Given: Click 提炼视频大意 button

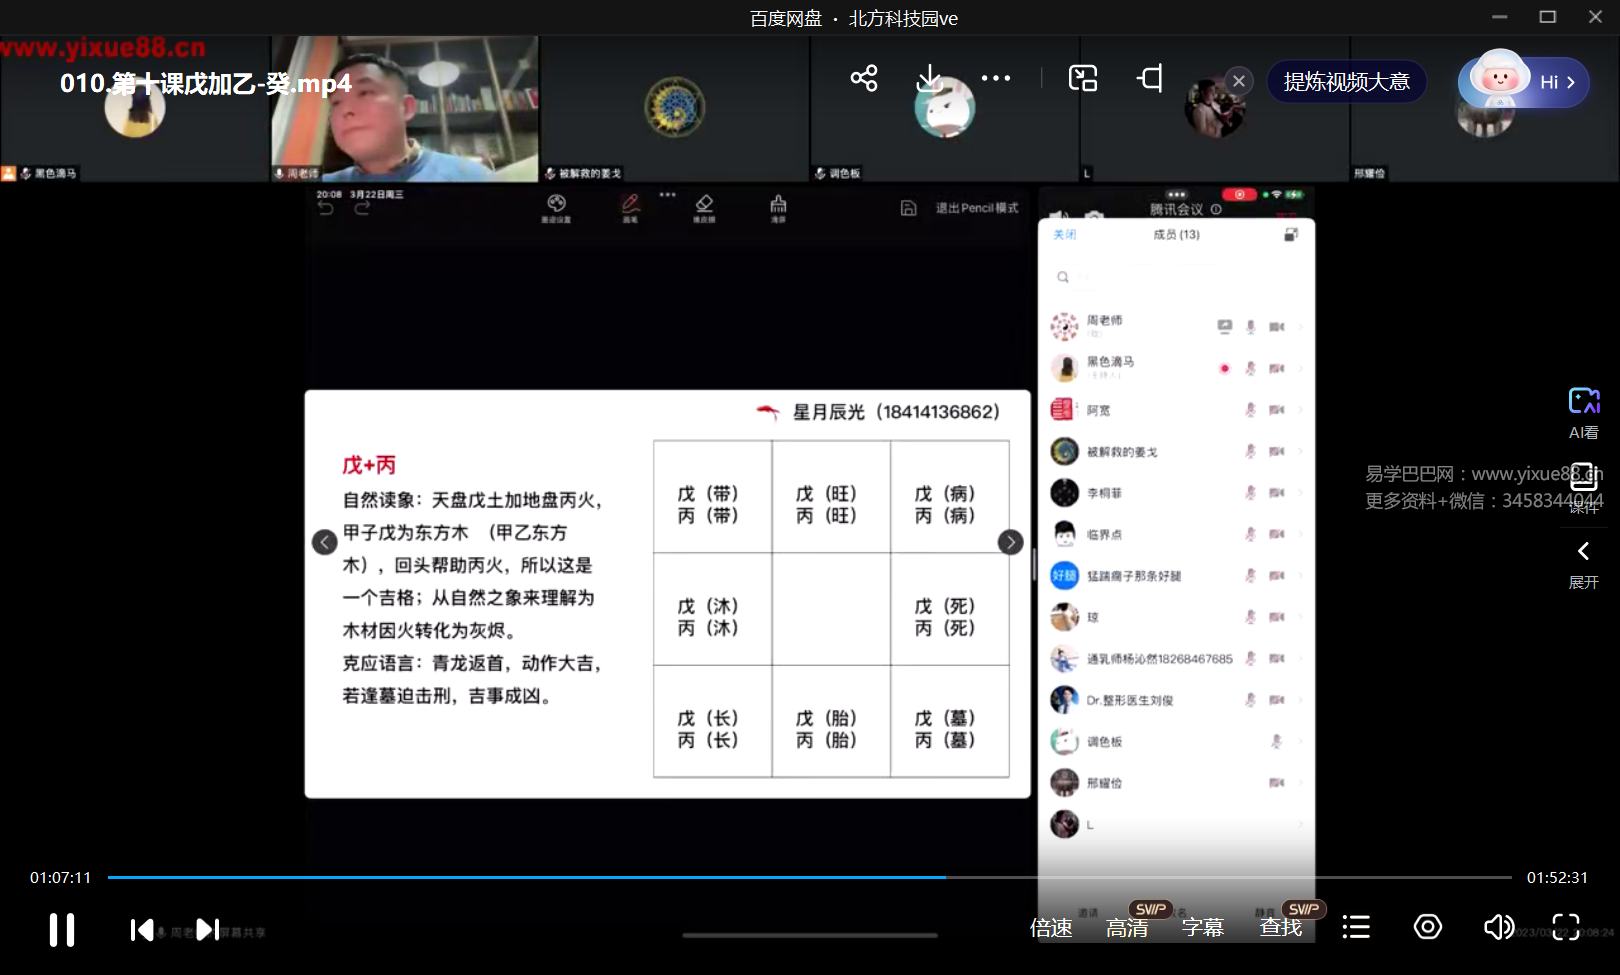Looking at the screenshot, I should [1346, 82].
